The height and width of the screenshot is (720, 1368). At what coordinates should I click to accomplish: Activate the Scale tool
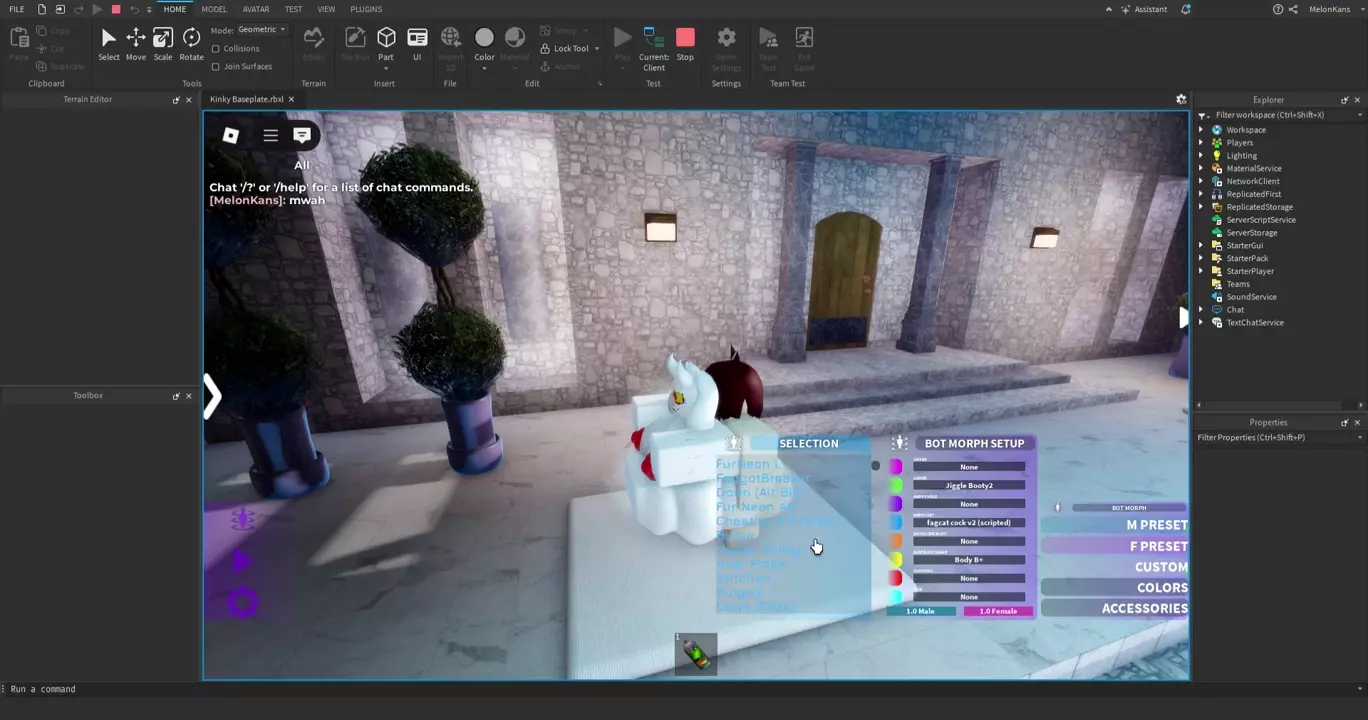coord(163,44)
